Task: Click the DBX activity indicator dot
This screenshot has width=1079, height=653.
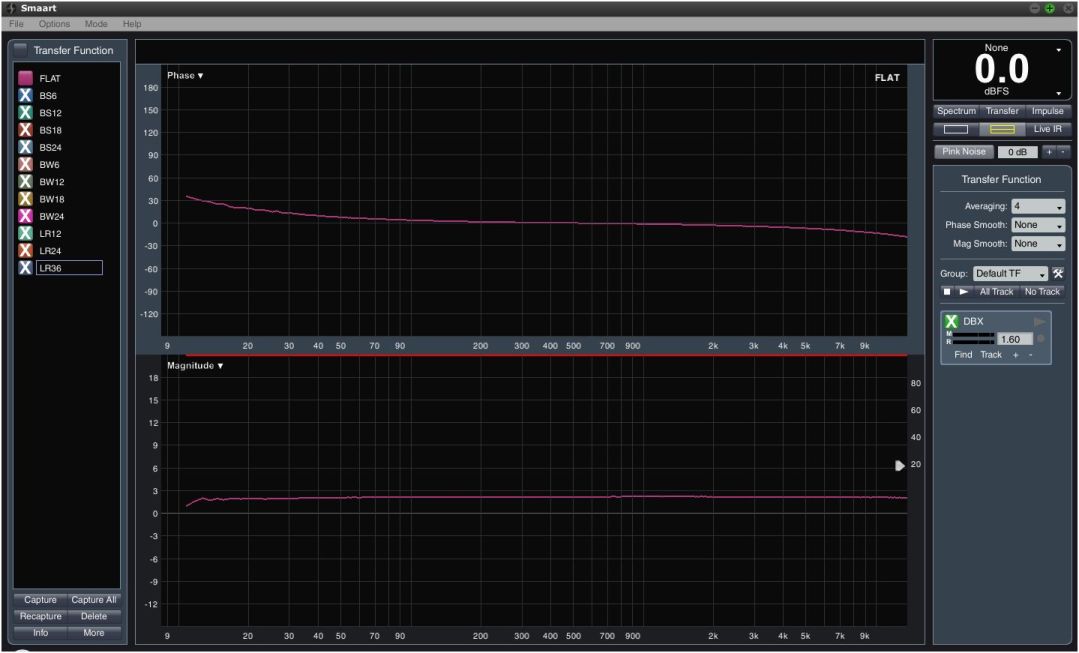Action: [x=1040, y=339]
